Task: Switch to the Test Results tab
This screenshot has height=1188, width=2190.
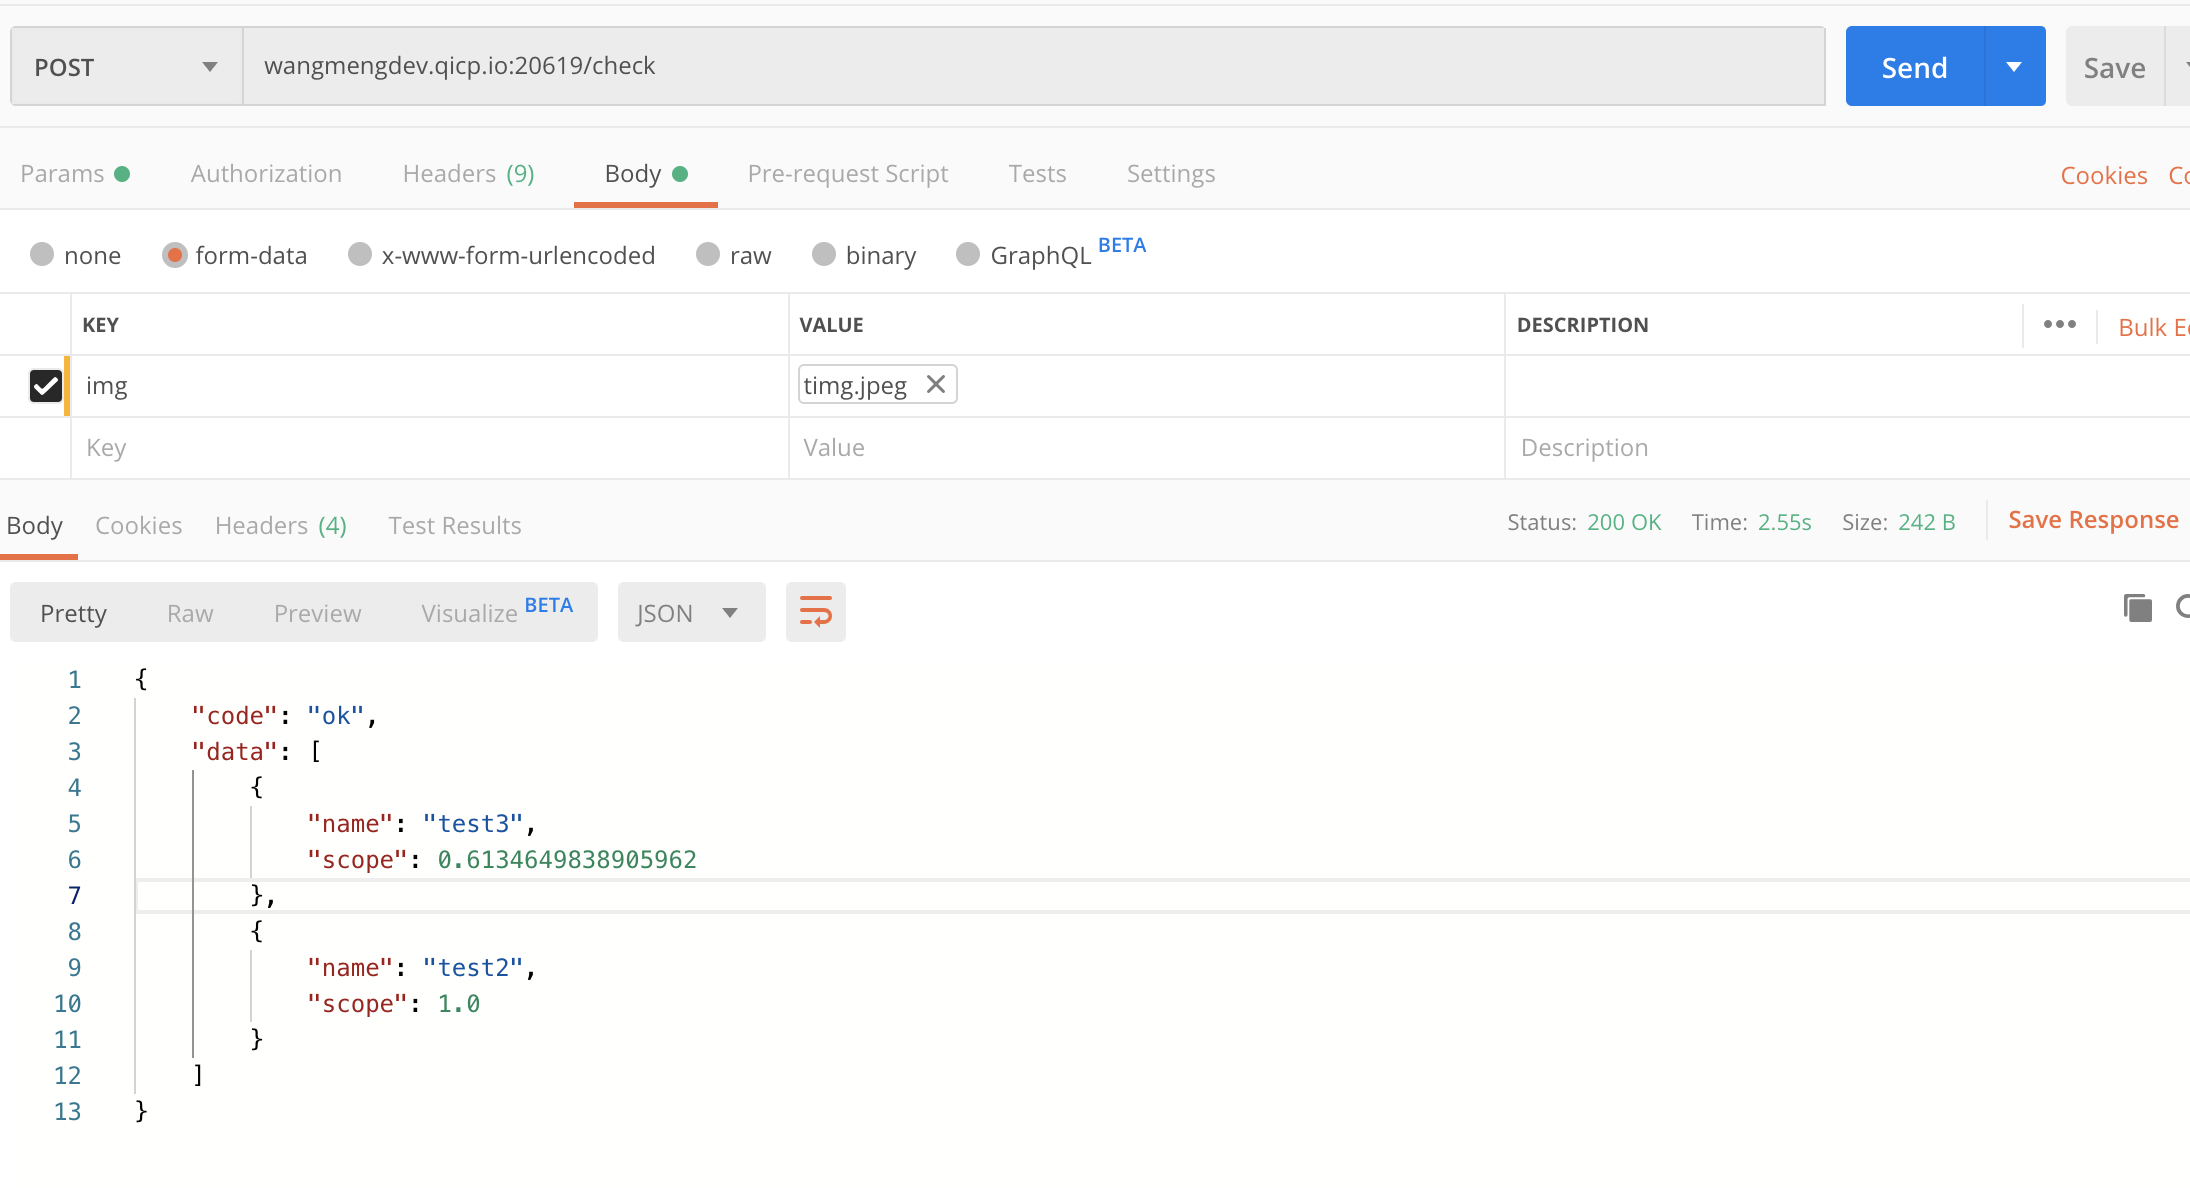Action: pyautogui.click(x=455, y=524)
